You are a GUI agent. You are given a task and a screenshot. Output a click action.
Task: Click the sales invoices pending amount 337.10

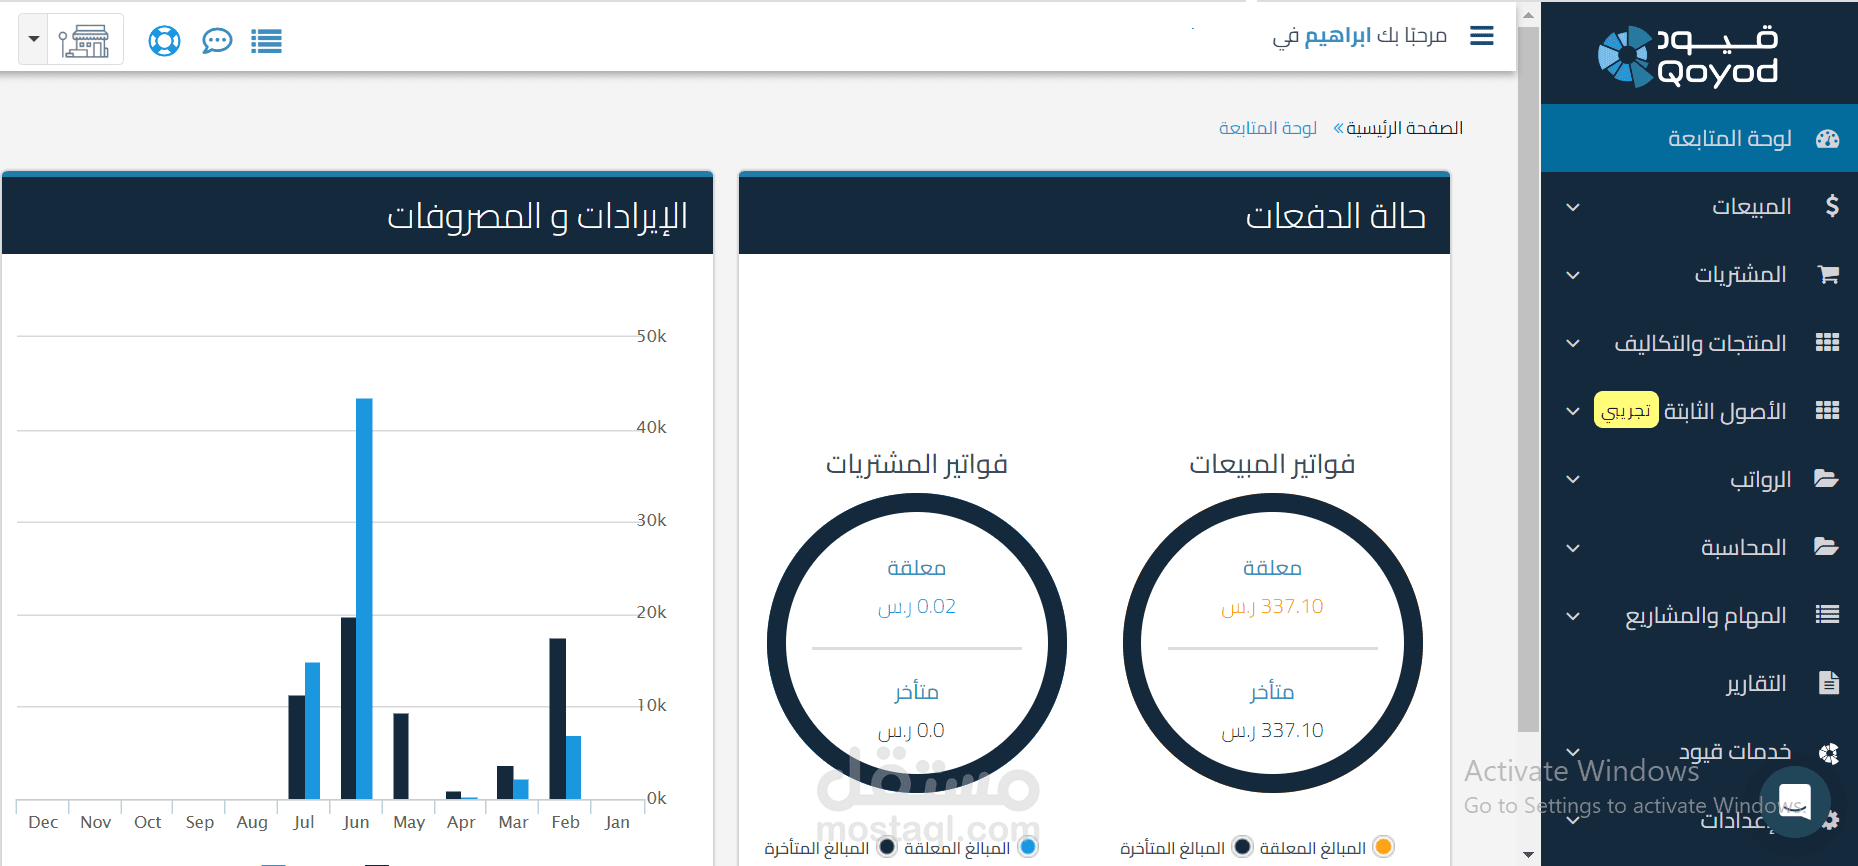coord(1272,607)
